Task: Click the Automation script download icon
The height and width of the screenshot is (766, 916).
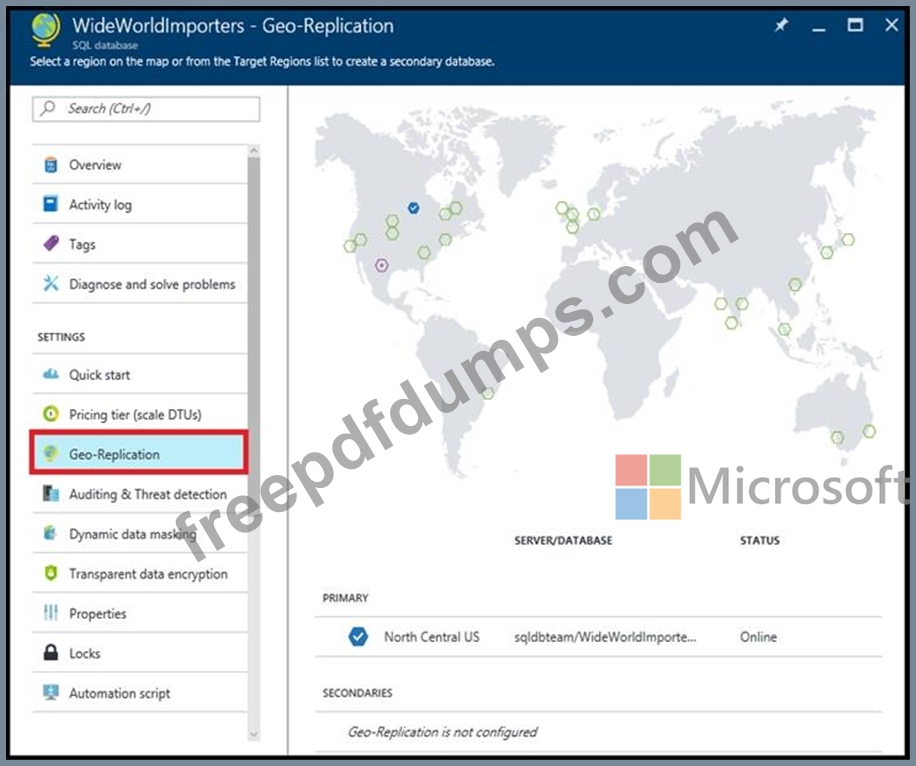Action: 51,692
